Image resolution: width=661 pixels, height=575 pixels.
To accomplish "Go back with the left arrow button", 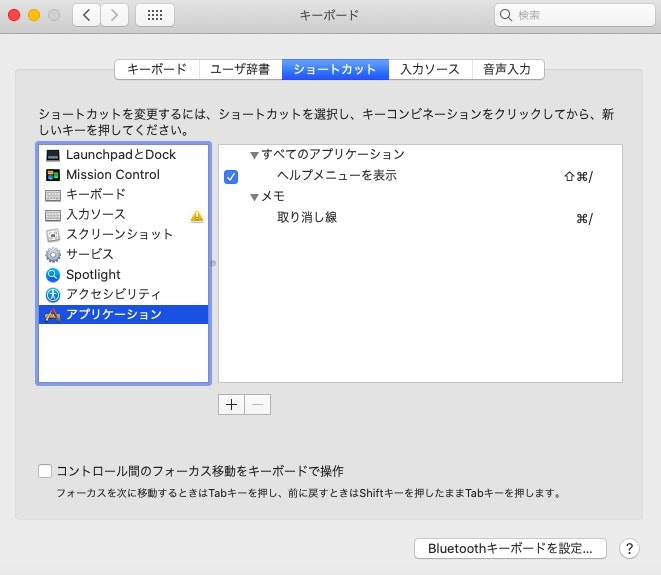I will tap(86, 15).
